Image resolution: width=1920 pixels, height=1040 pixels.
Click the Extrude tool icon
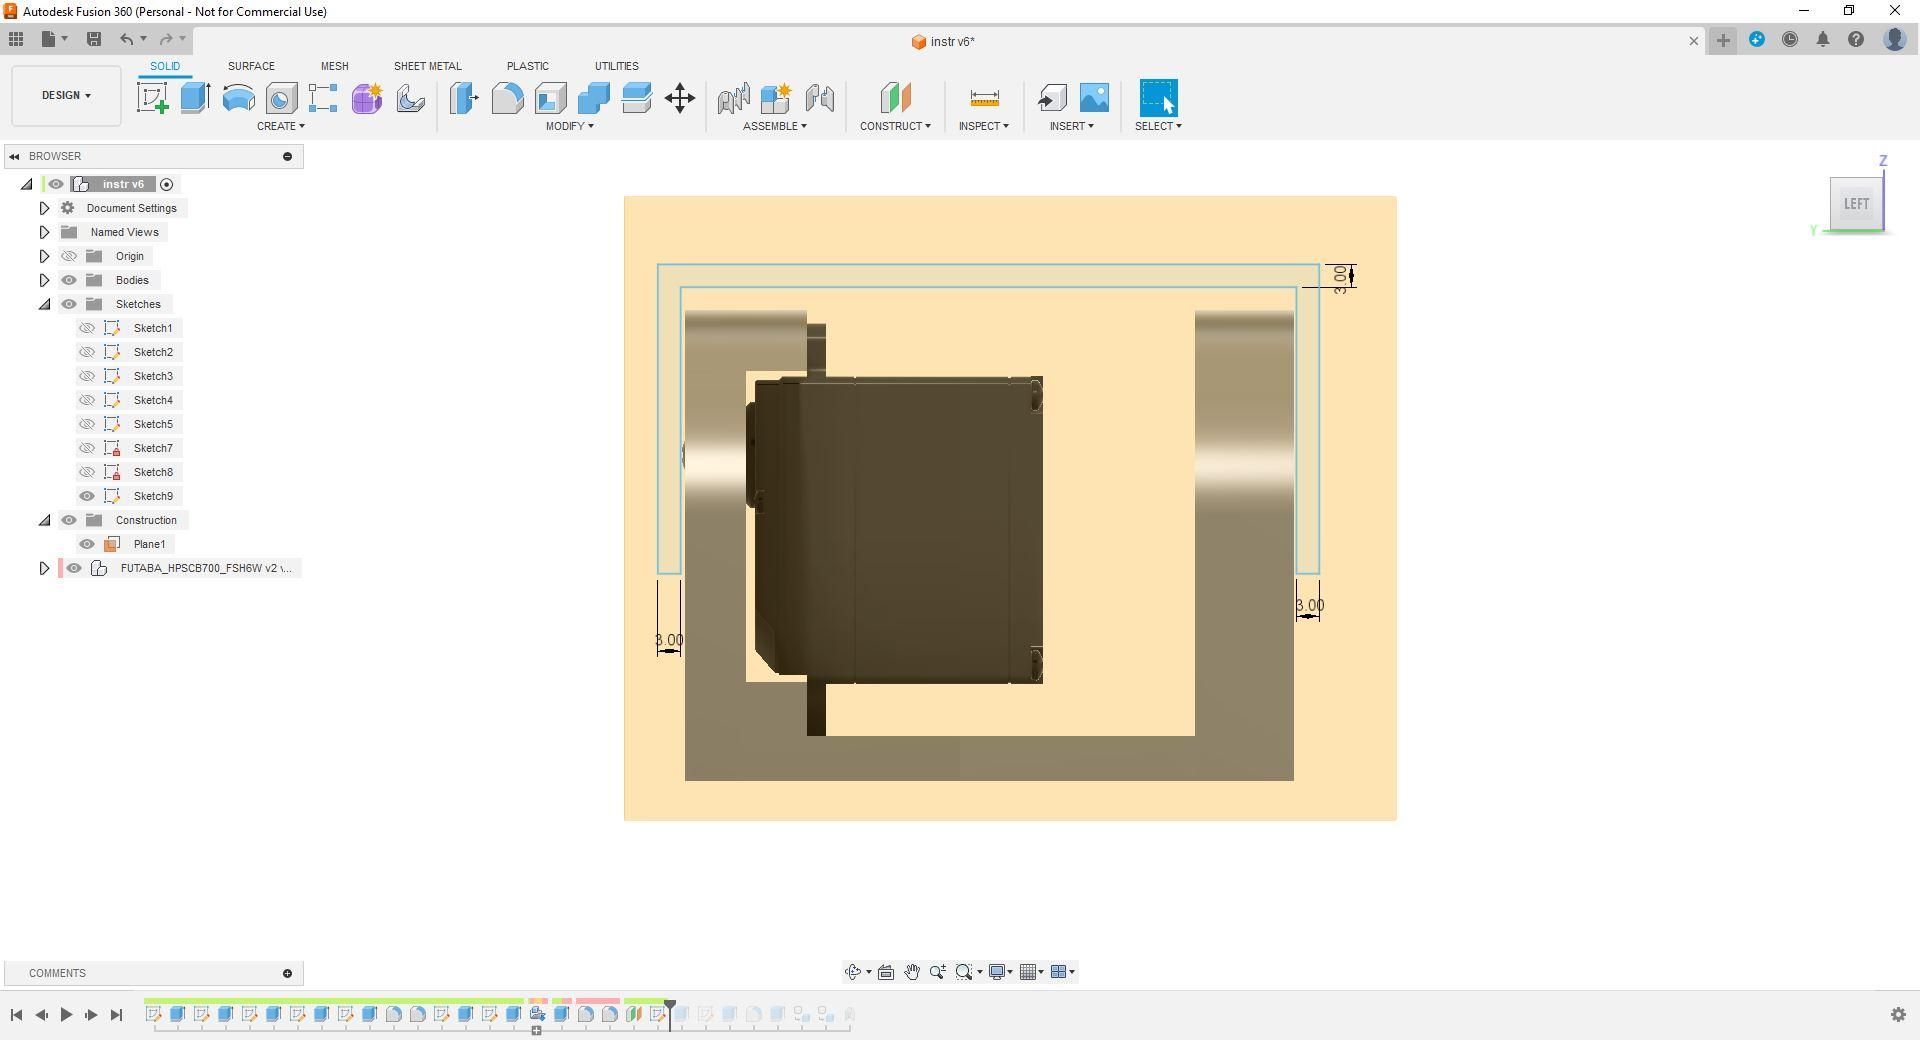(x=195, y=98)
